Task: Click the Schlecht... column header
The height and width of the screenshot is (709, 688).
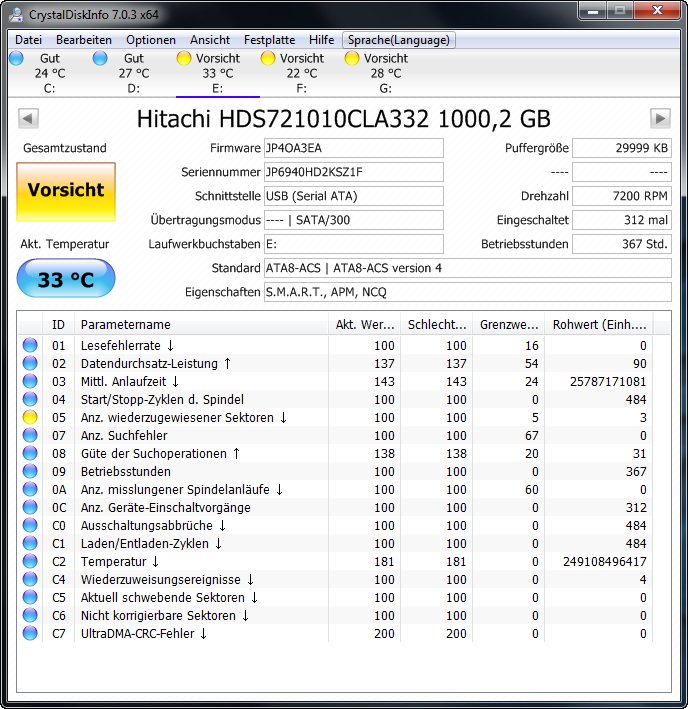Action: (436, 324)
